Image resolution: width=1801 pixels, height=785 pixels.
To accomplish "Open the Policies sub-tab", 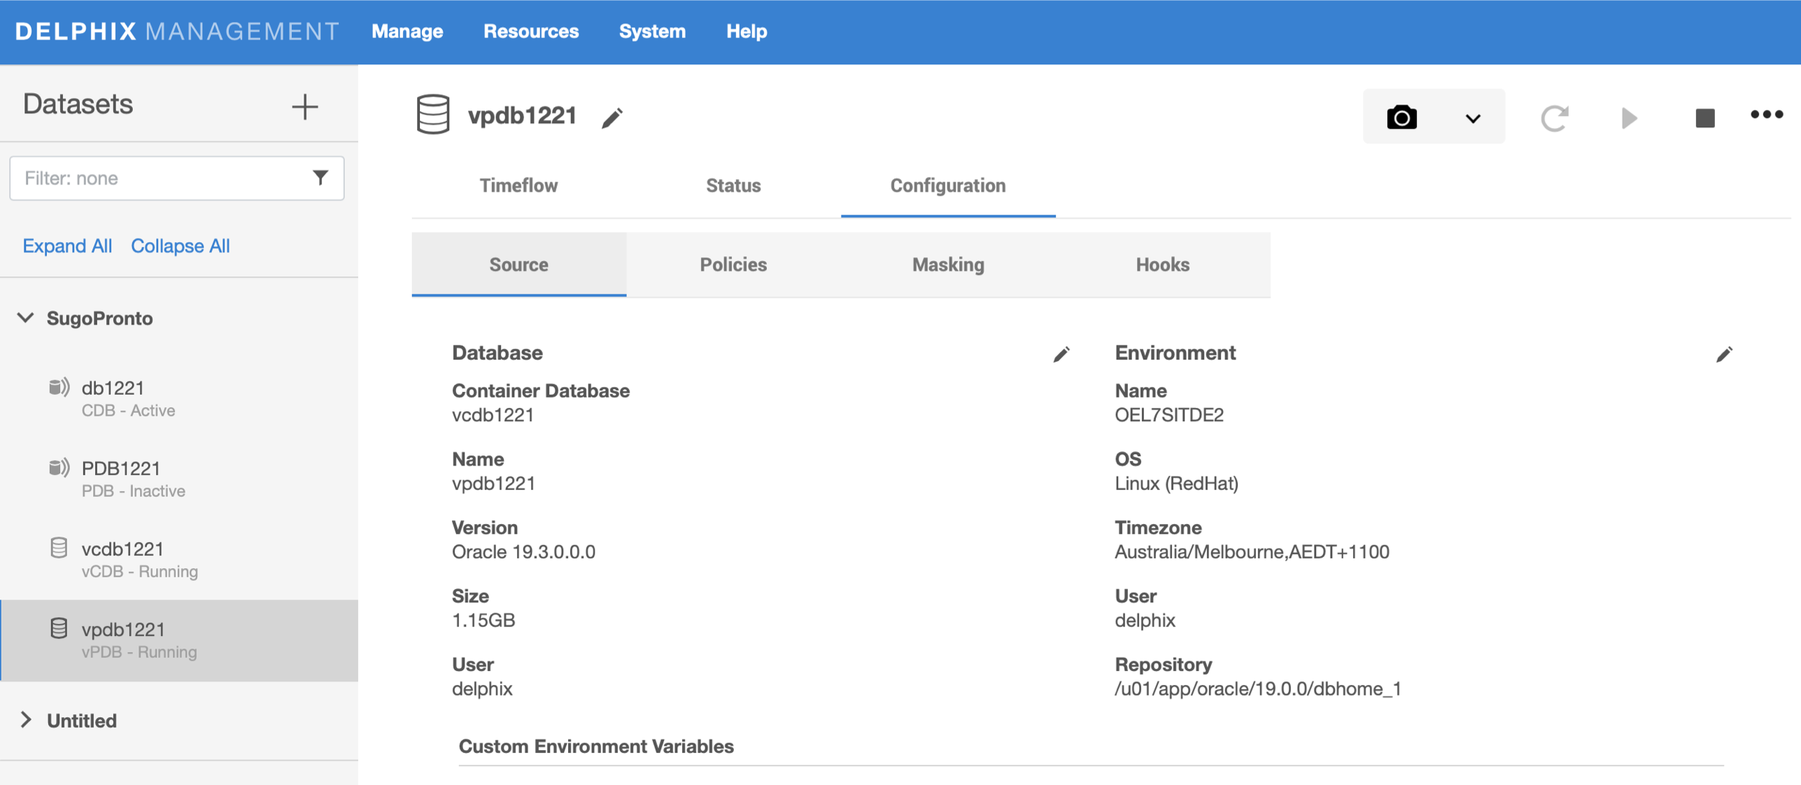I will 733,265.
